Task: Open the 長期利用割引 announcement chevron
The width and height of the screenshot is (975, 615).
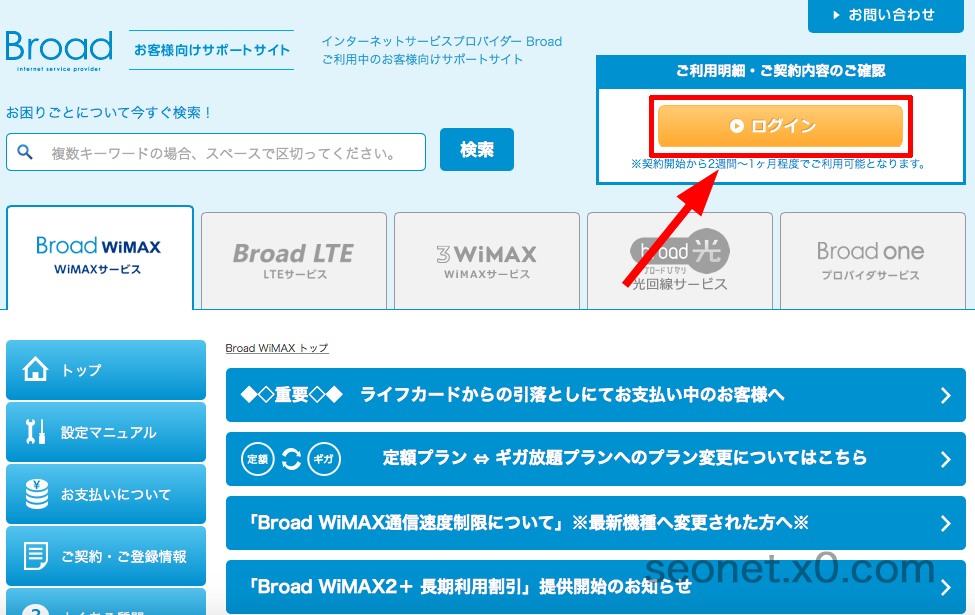Action: [x=946, y=587]
